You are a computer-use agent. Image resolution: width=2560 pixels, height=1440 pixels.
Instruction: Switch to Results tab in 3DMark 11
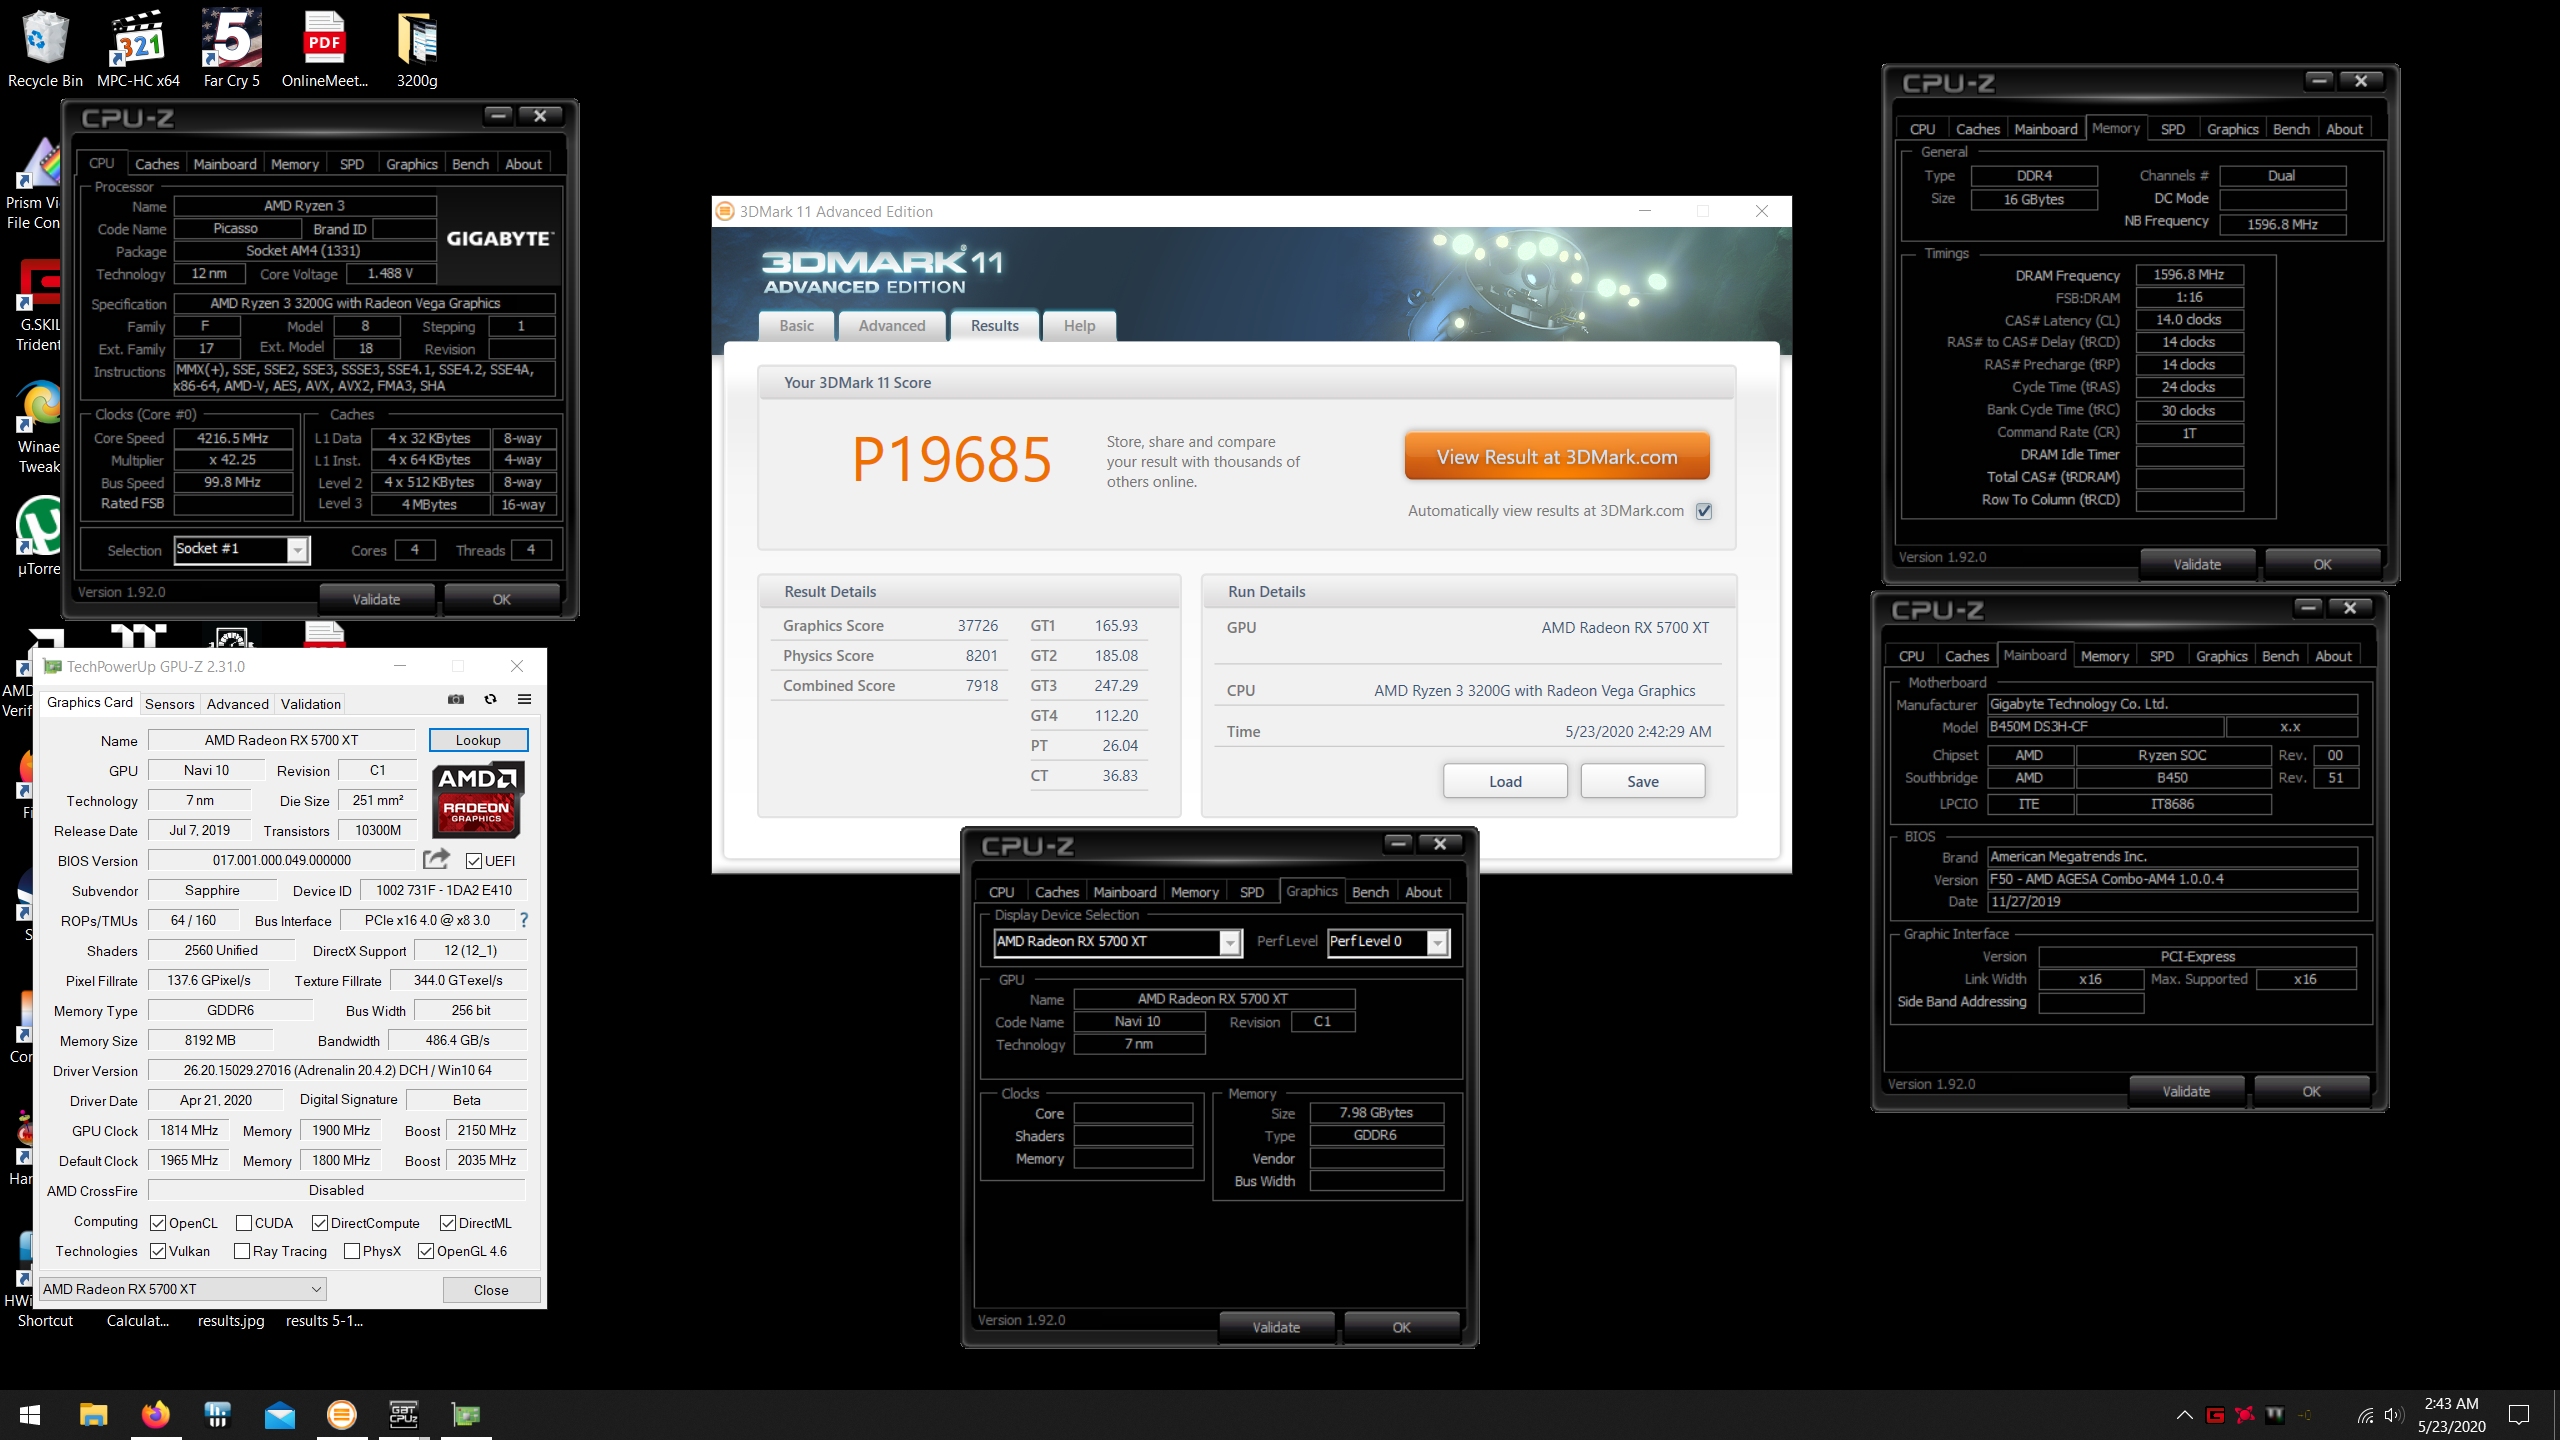994,326
